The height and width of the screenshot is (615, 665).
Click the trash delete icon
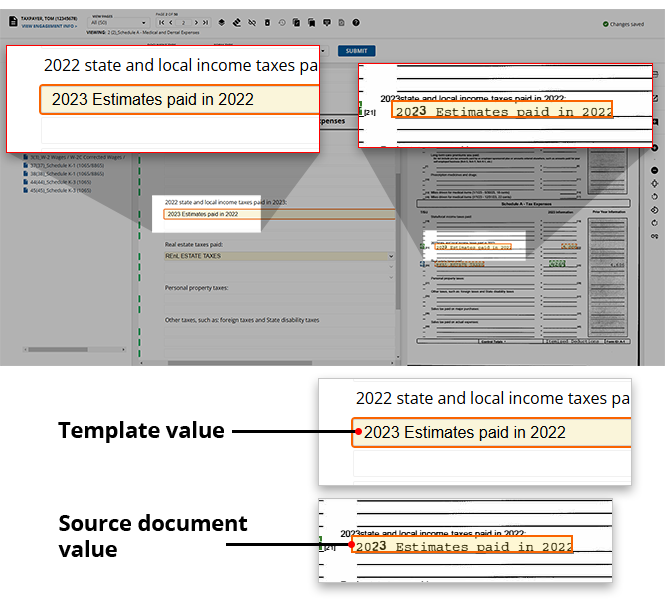[x=267, y=22]
